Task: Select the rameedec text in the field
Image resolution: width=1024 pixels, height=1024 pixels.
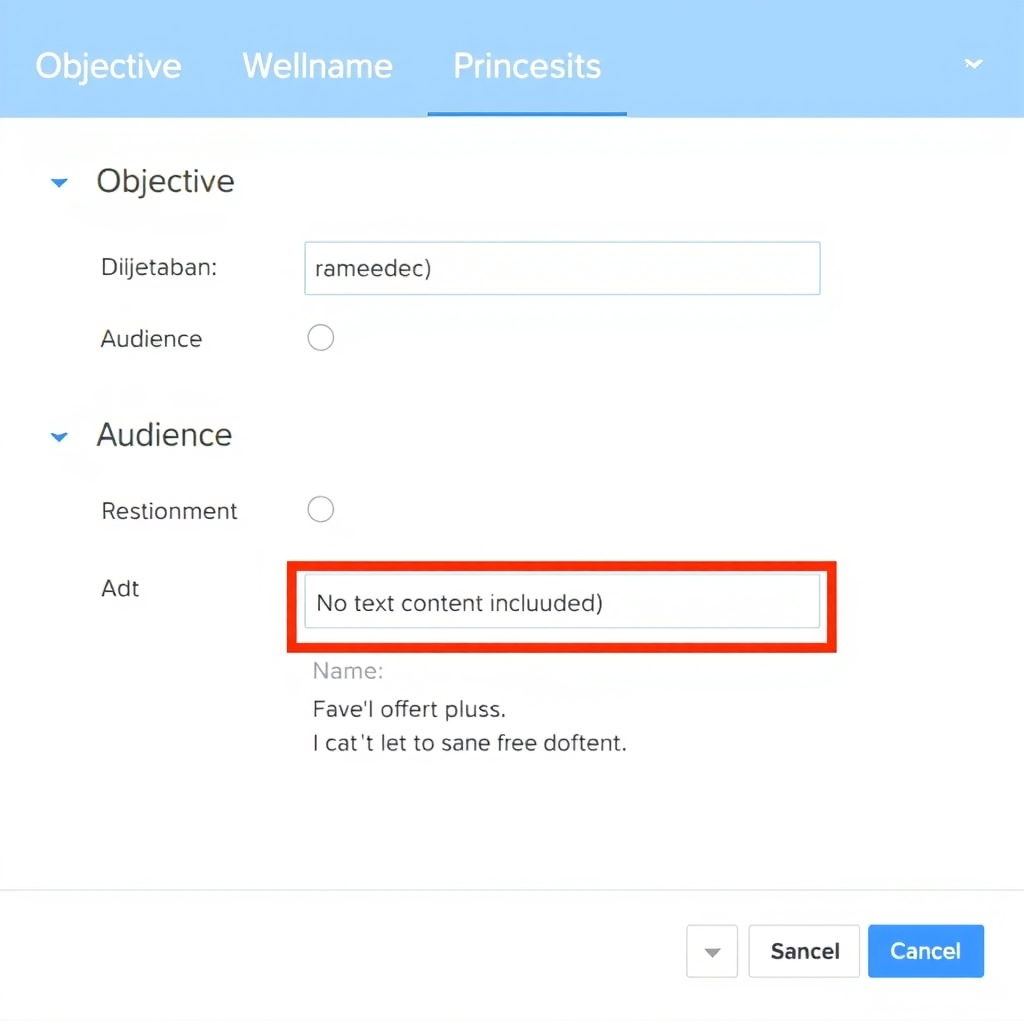Action: click(372, 268)
